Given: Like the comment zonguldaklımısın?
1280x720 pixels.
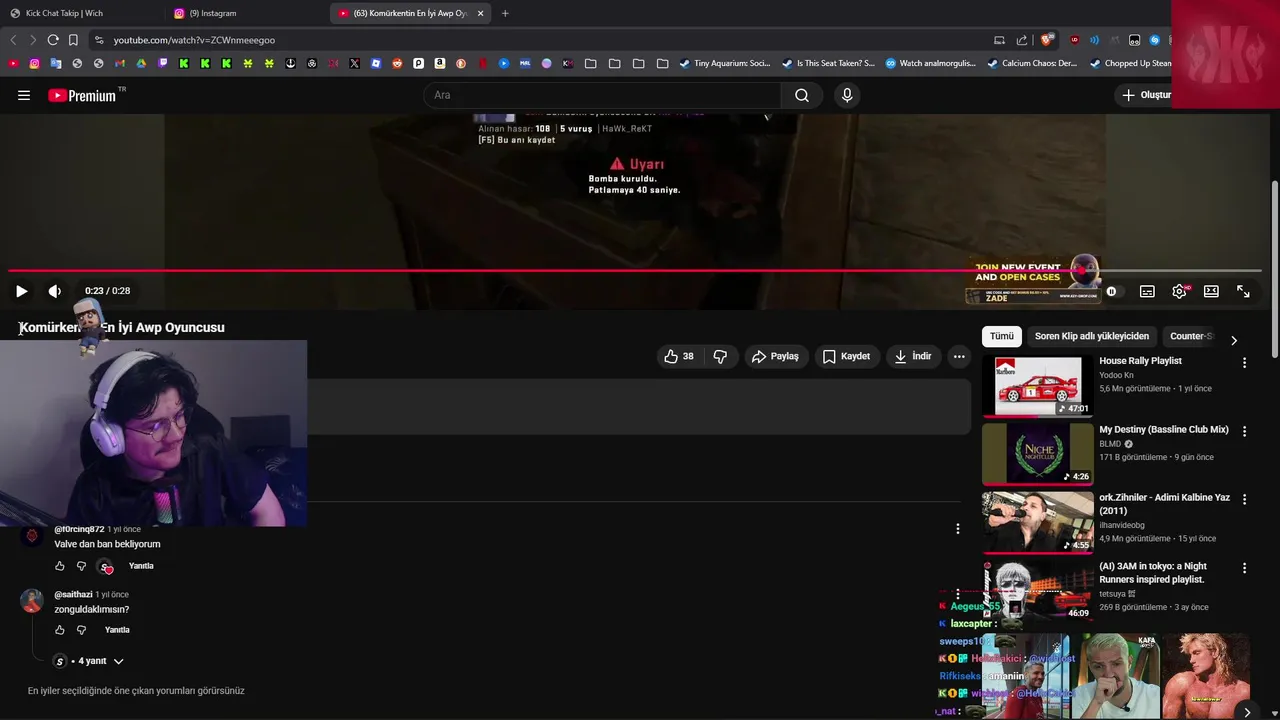Looking at the screenshot, I should pyautogui.click(x=59, y=630).
